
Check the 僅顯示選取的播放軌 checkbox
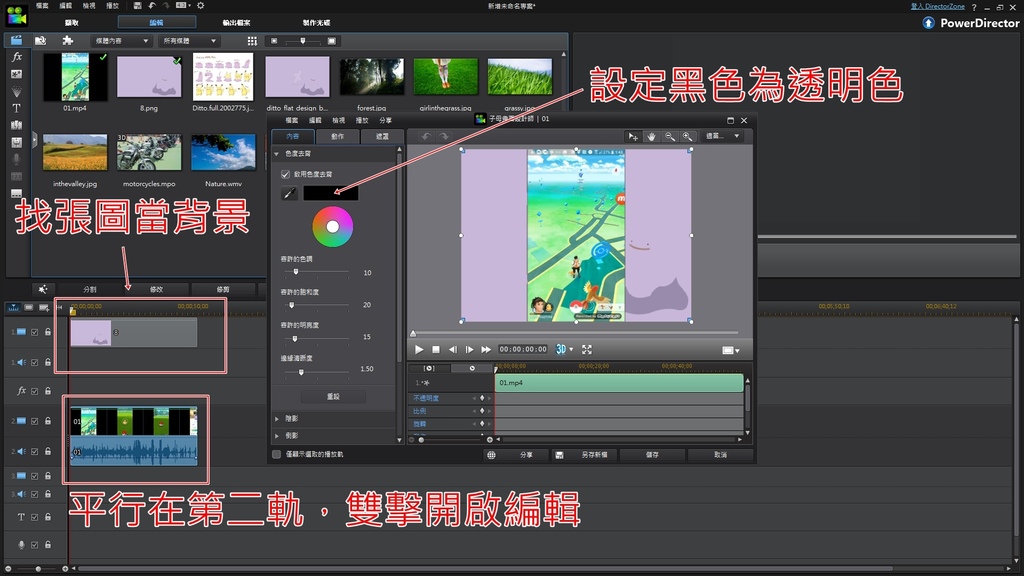click(277, 454)
